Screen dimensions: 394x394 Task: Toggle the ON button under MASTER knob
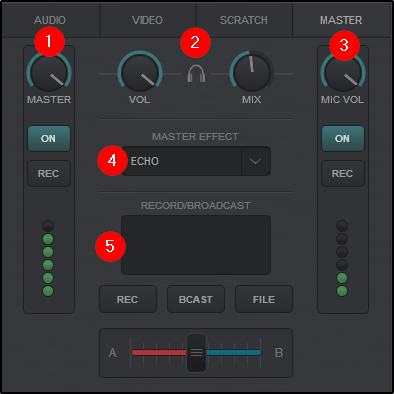coord(49,138)
